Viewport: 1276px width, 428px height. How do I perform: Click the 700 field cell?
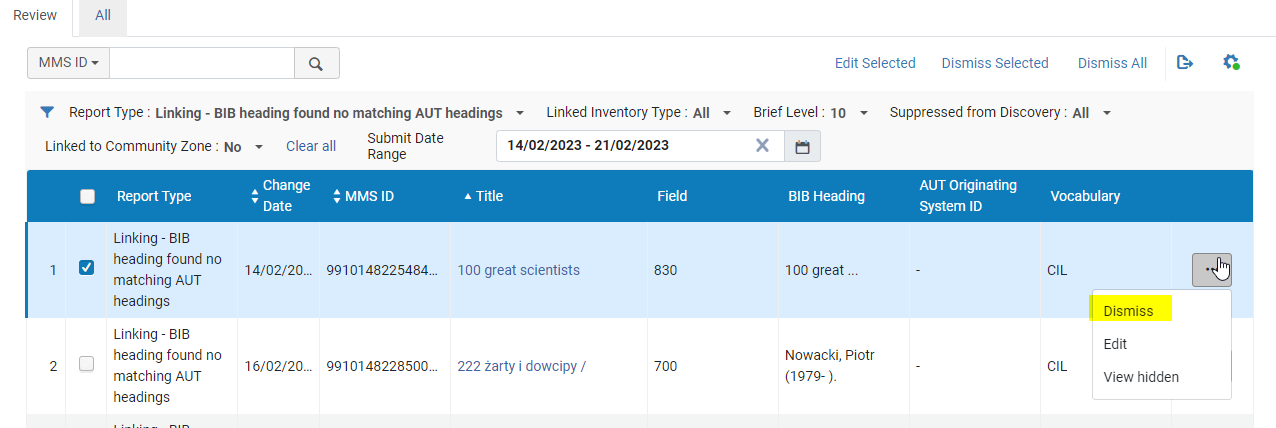(665, 366)
